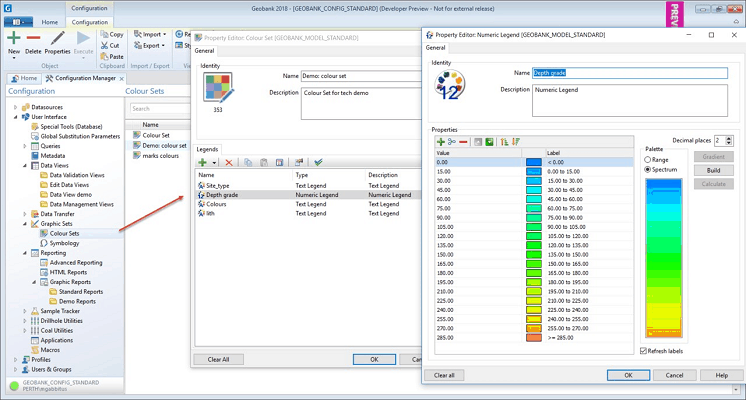Click the colour swatch for value 285.00
This screenshot has width=746, height=400.
pos(533,338)
